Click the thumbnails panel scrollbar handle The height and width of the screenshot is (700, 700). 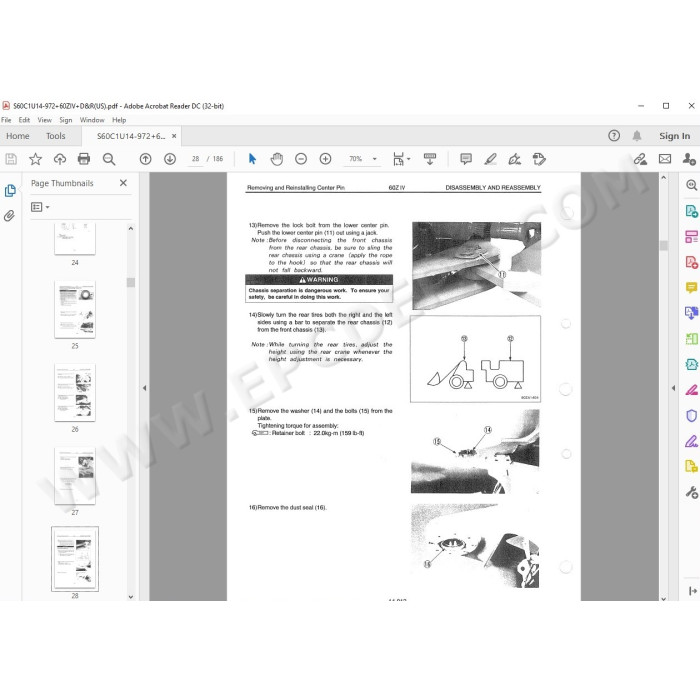131,283
